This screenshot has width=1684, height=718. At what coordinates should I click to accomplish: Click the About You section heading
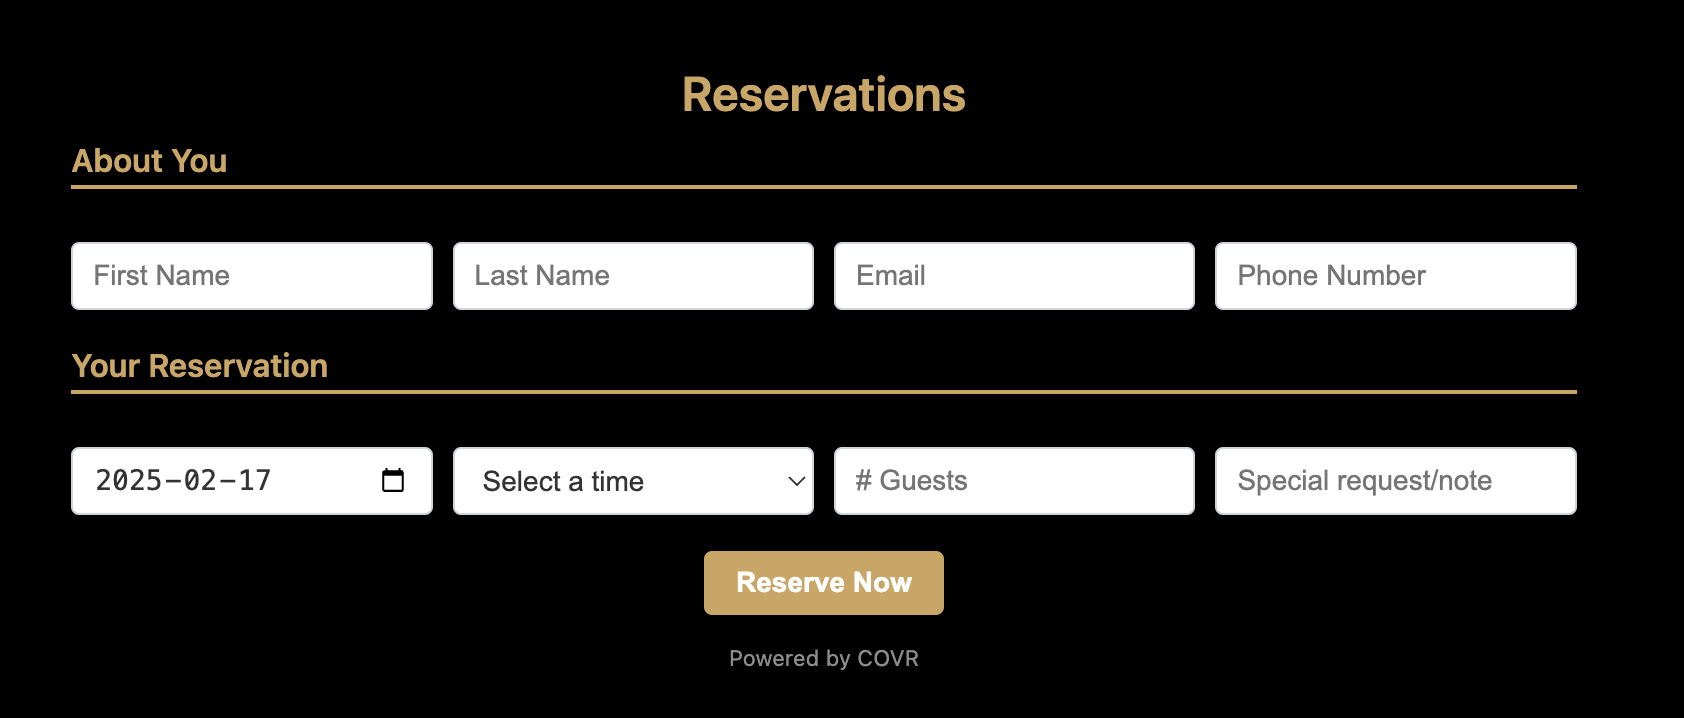tap(150, 161)
